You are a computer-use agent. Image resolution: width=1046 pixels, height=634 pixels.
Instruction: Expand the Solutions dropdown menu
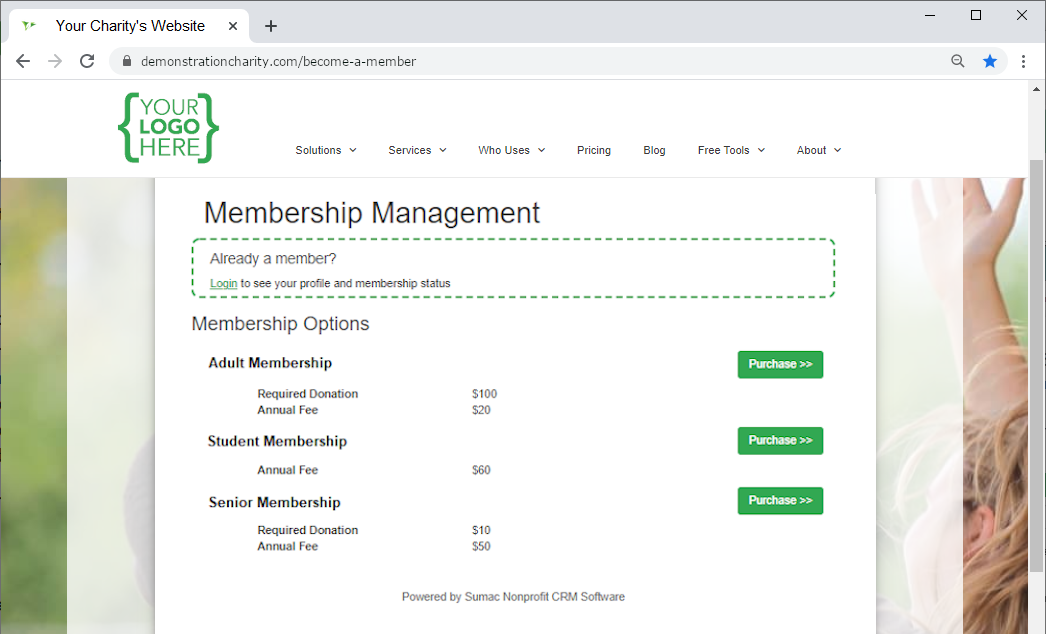(x=326, y=150)
